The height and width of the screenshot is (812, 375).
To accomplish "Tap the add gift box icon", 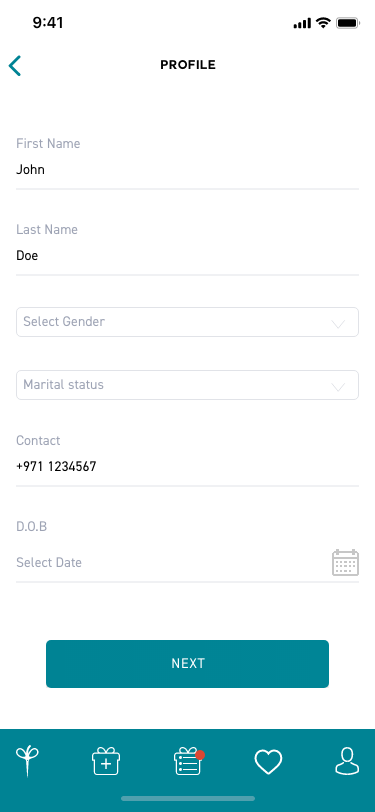I will (106, 762).
